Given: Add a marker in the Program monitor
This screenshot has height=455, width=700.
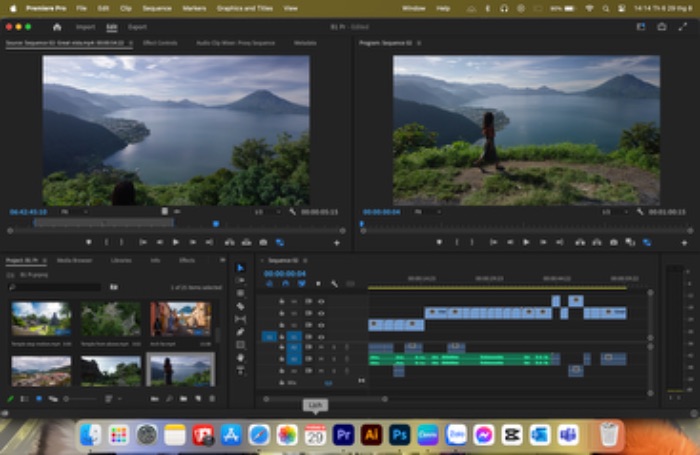Looking at the screenshot, I should [x=439, y=242].
